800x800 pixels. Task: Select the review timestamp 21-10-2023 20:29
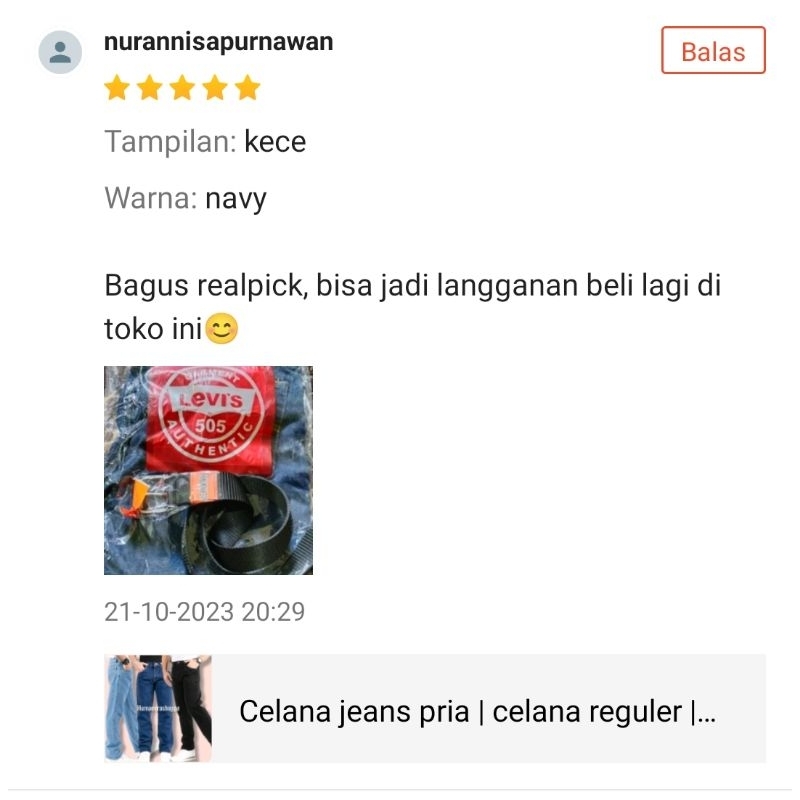[205, 611]
